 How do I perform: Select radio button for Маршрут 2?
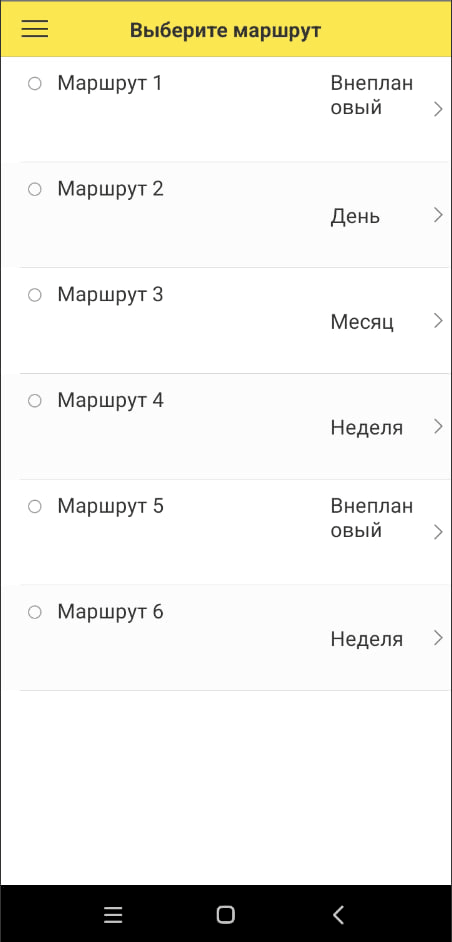point(35,189)
